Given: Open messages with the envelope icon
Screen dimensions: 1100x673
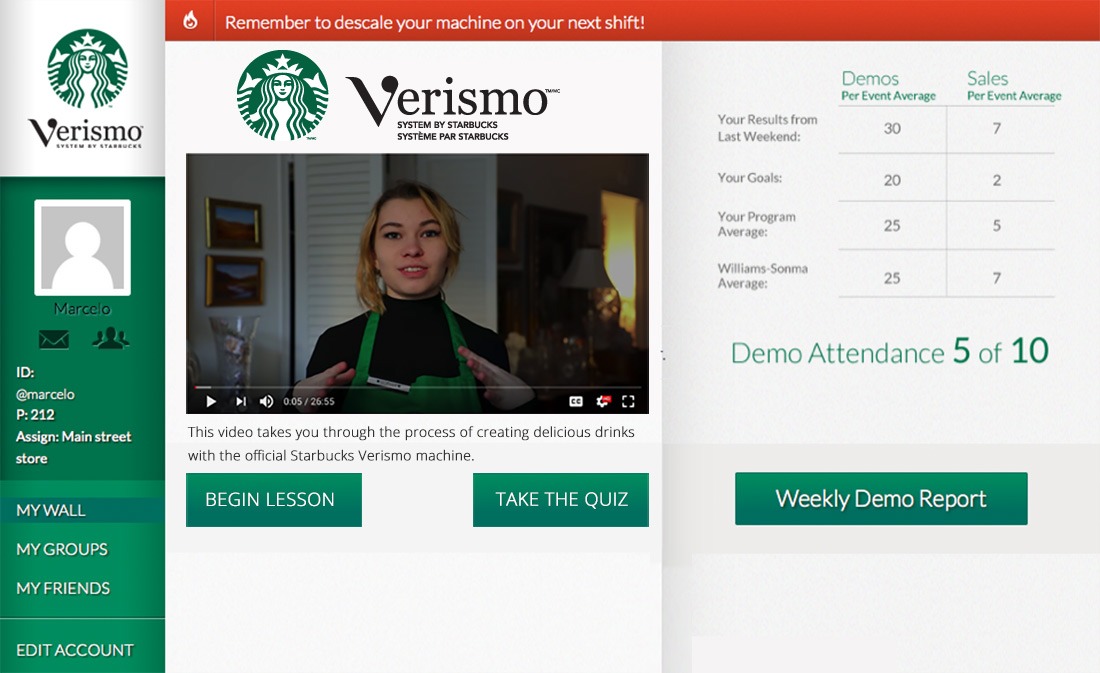Looking at the screenshot, I should [54, 340].
